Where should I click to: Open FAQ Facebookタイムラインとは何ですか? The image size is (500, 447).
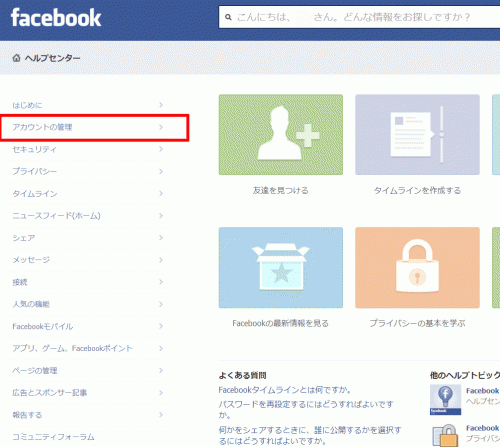coord(285,390)
